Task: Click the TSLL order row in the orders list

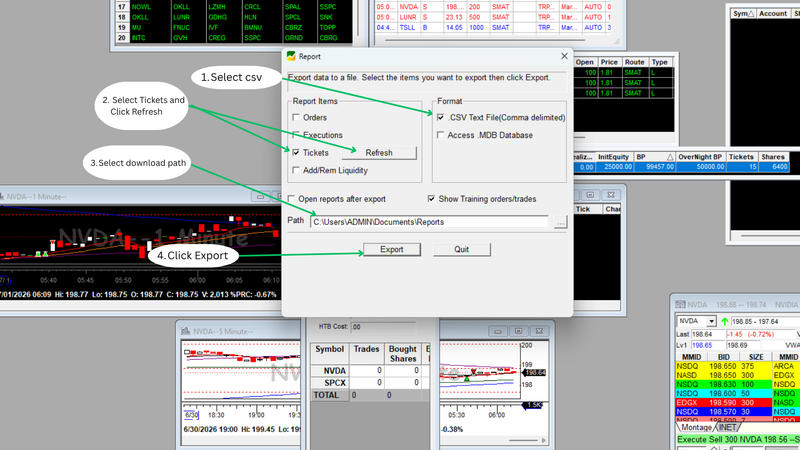Action: 494,28
